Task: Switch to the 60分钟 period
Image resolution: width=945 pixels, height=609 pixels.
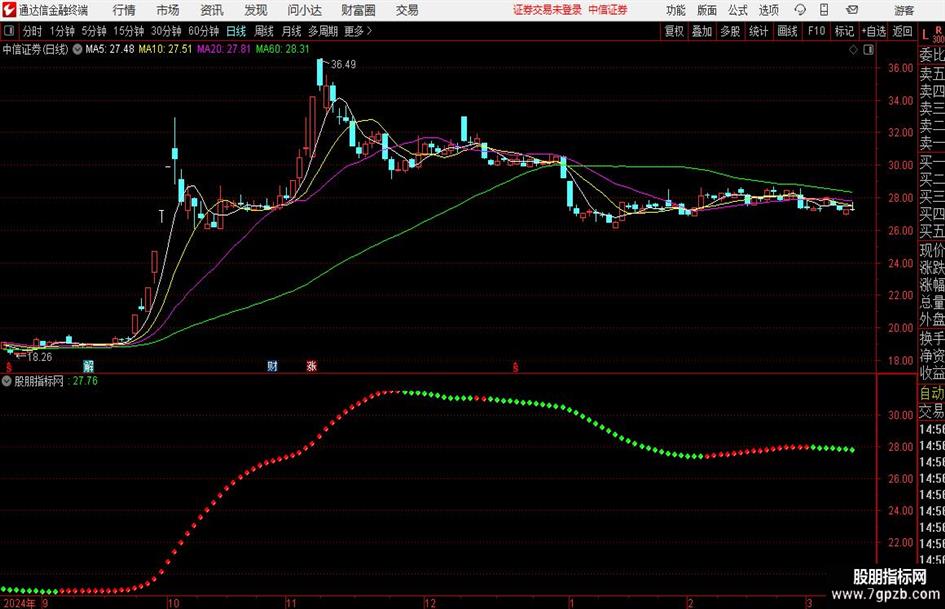Action: [x=203, y=31]
